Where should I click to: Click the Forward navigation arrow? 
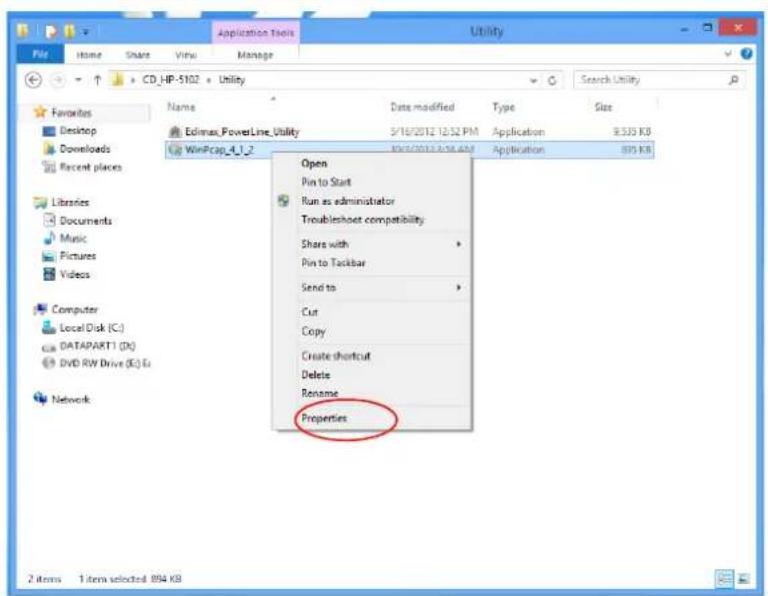pyautogui.click(x=58, y=80)
